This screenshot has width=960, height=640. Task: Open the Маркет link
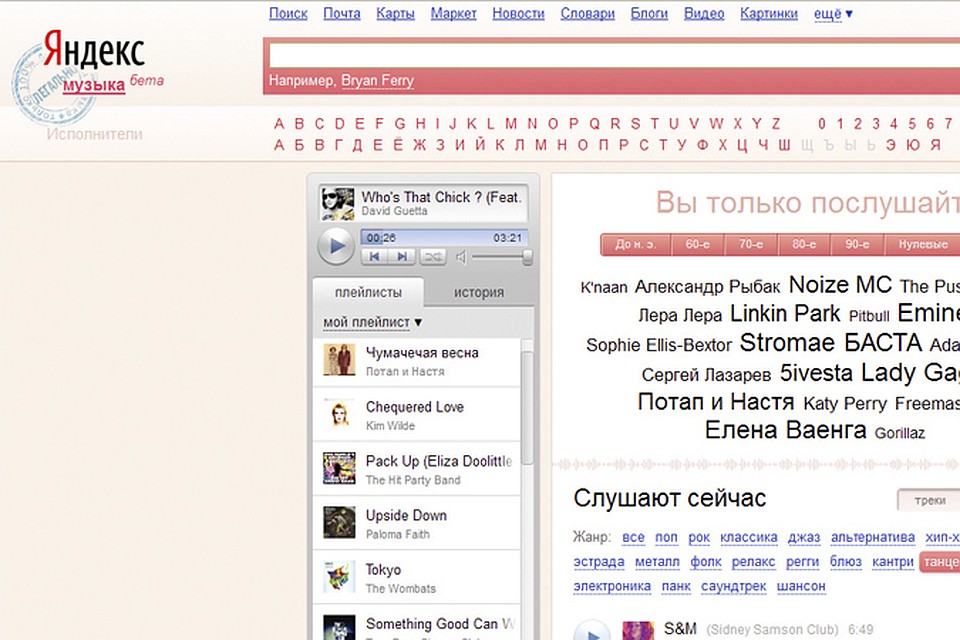point(453,13)
